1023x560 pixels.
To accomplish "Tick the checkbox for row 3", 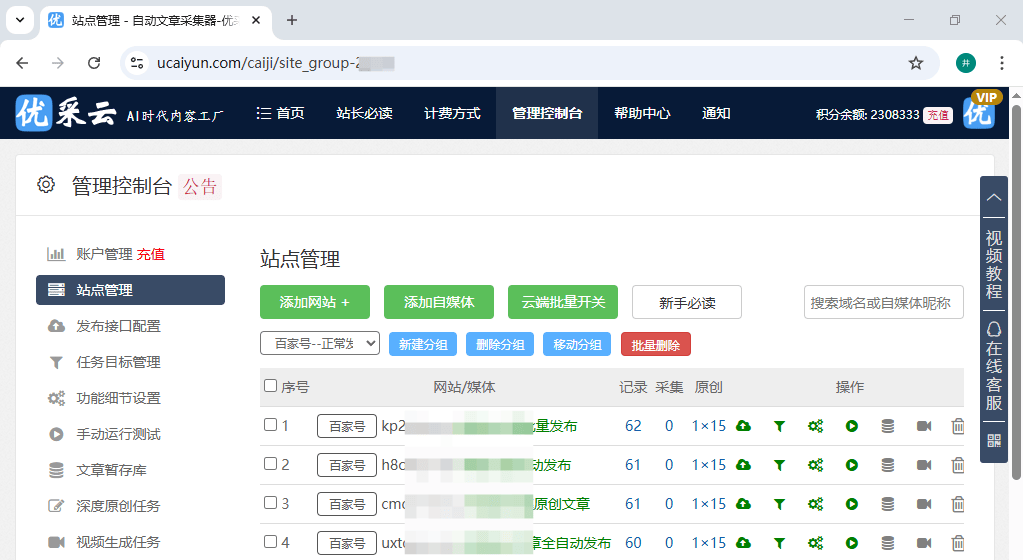I will [270, 503].
